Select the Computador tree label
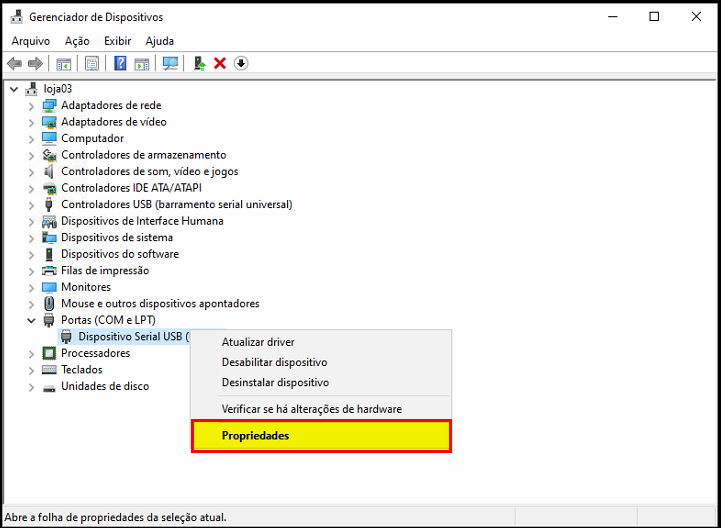Screen dimensions: 721x528 pyautogui.click(x=92, y=138)
